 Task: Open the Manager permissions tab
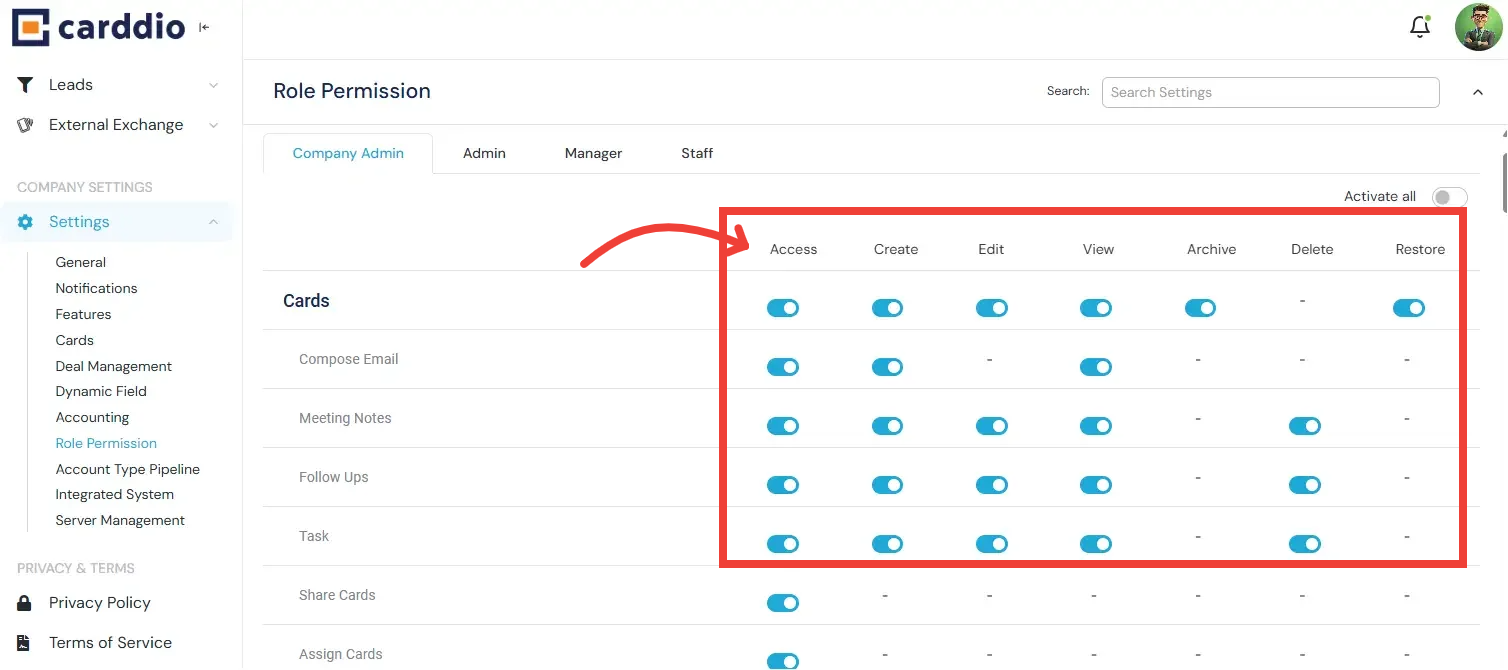(x=592, y=152)
